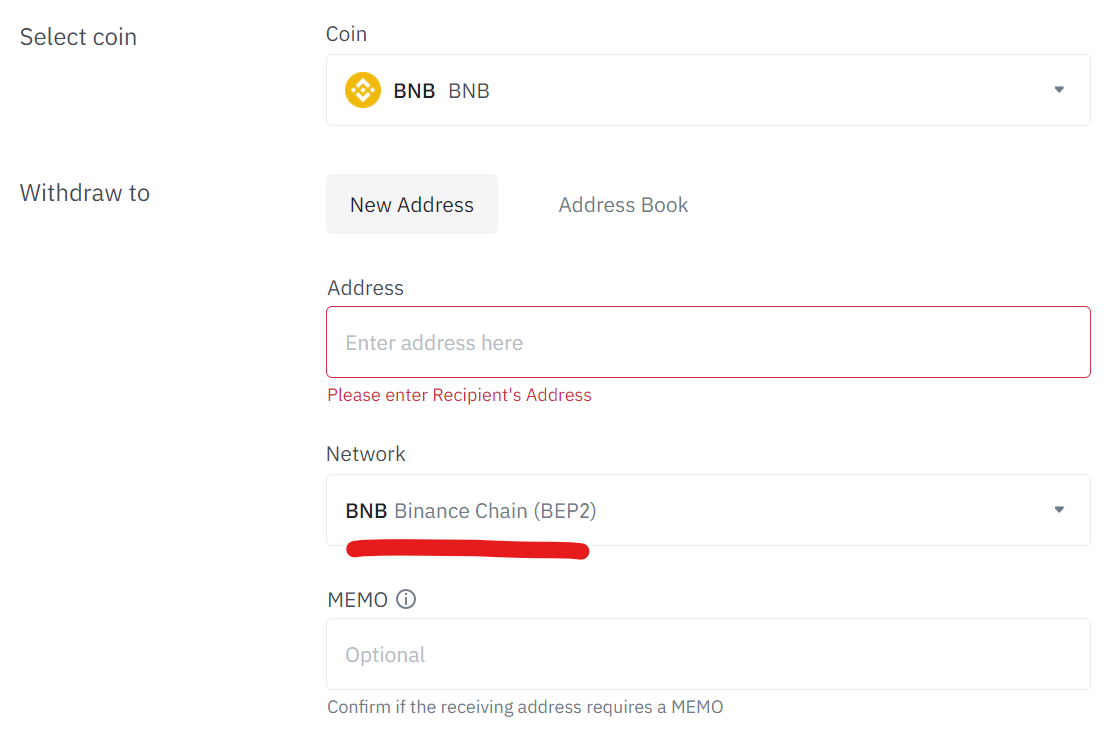Switch to the Address Book tab
This screenshot has height=732, width=1114.
click(623, 205)
